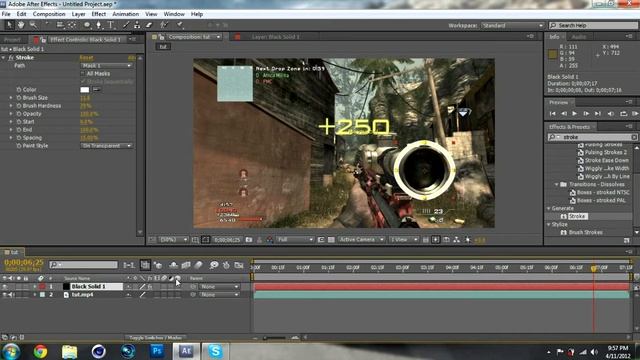Collapse the Generate effects category
Viewport: 640px width, 360px height.
[549, 209]
